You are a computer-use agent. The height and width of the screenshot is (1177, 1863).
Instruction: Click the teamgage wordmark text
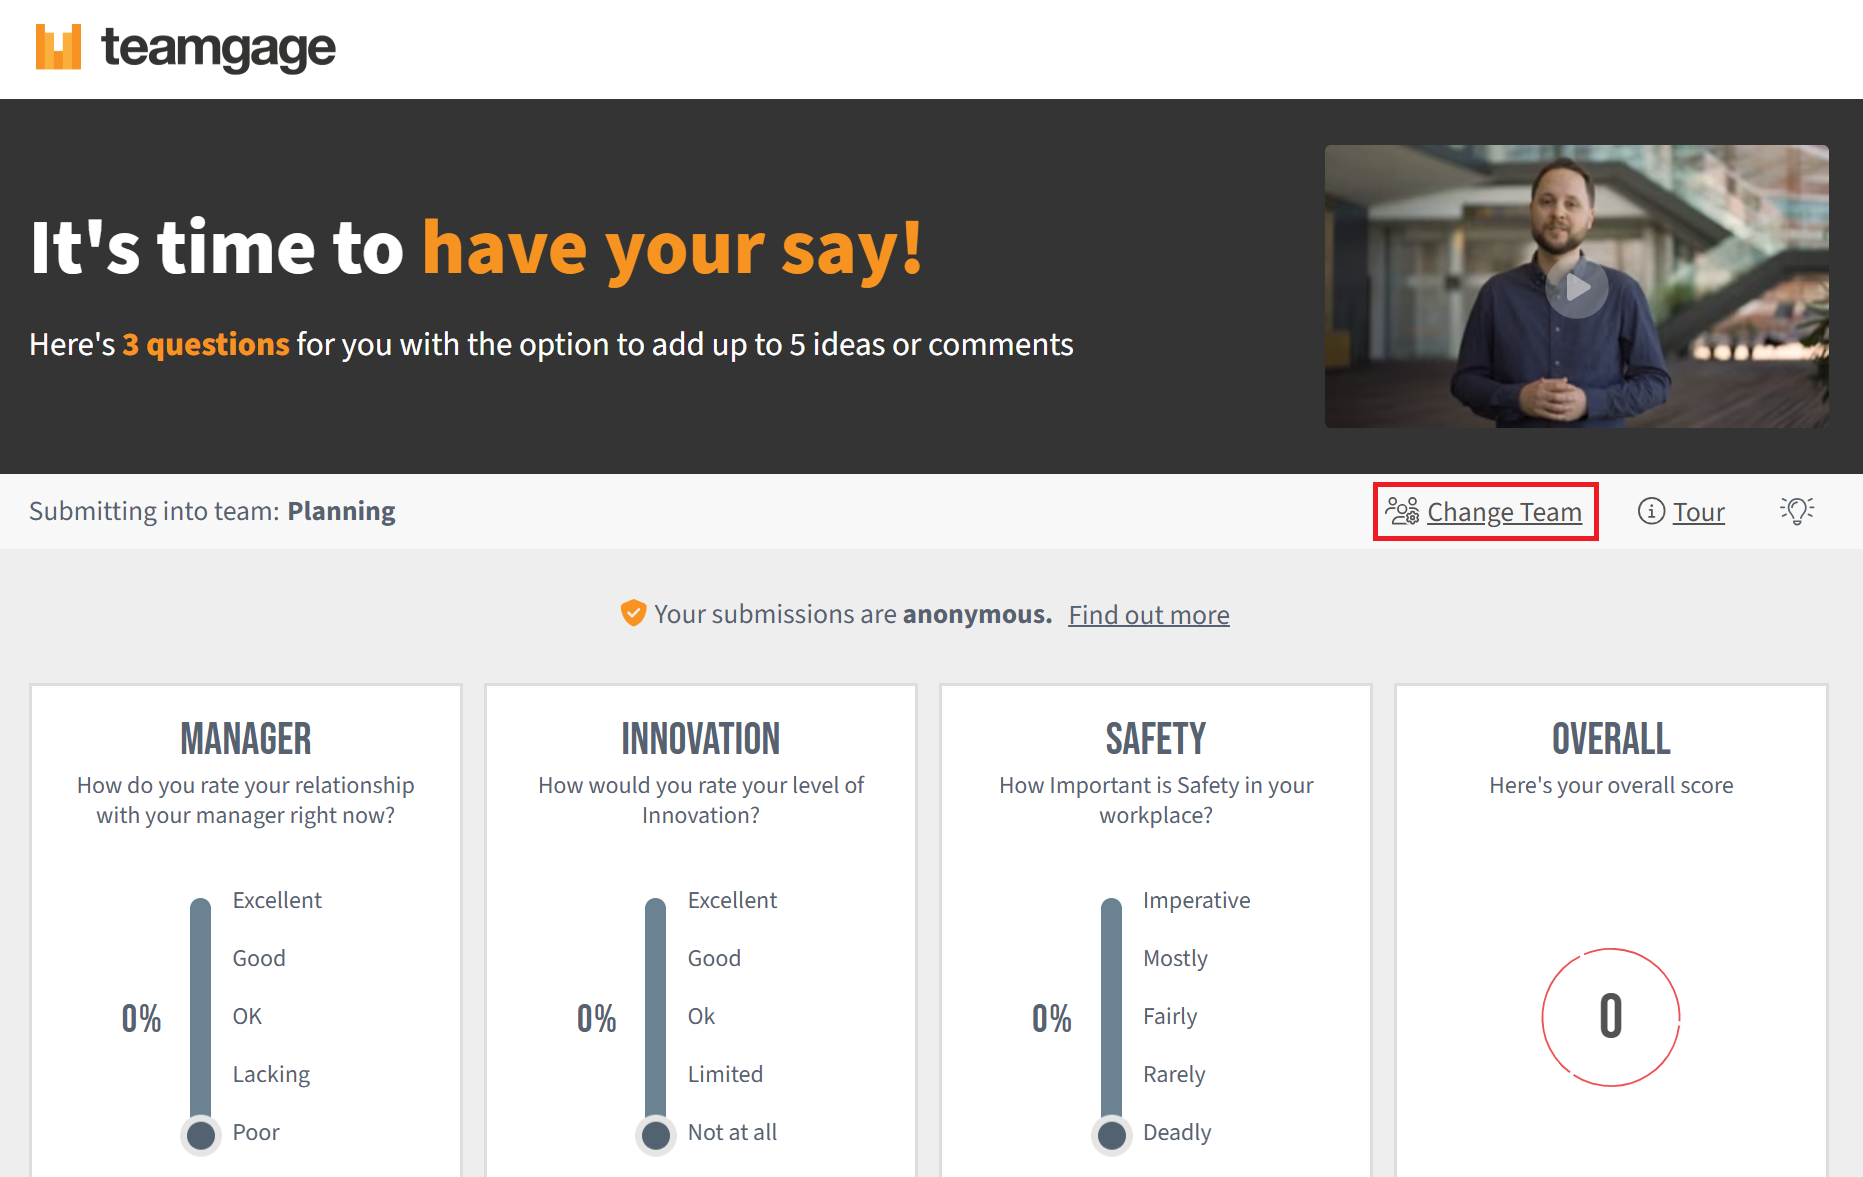pos(218,48)
